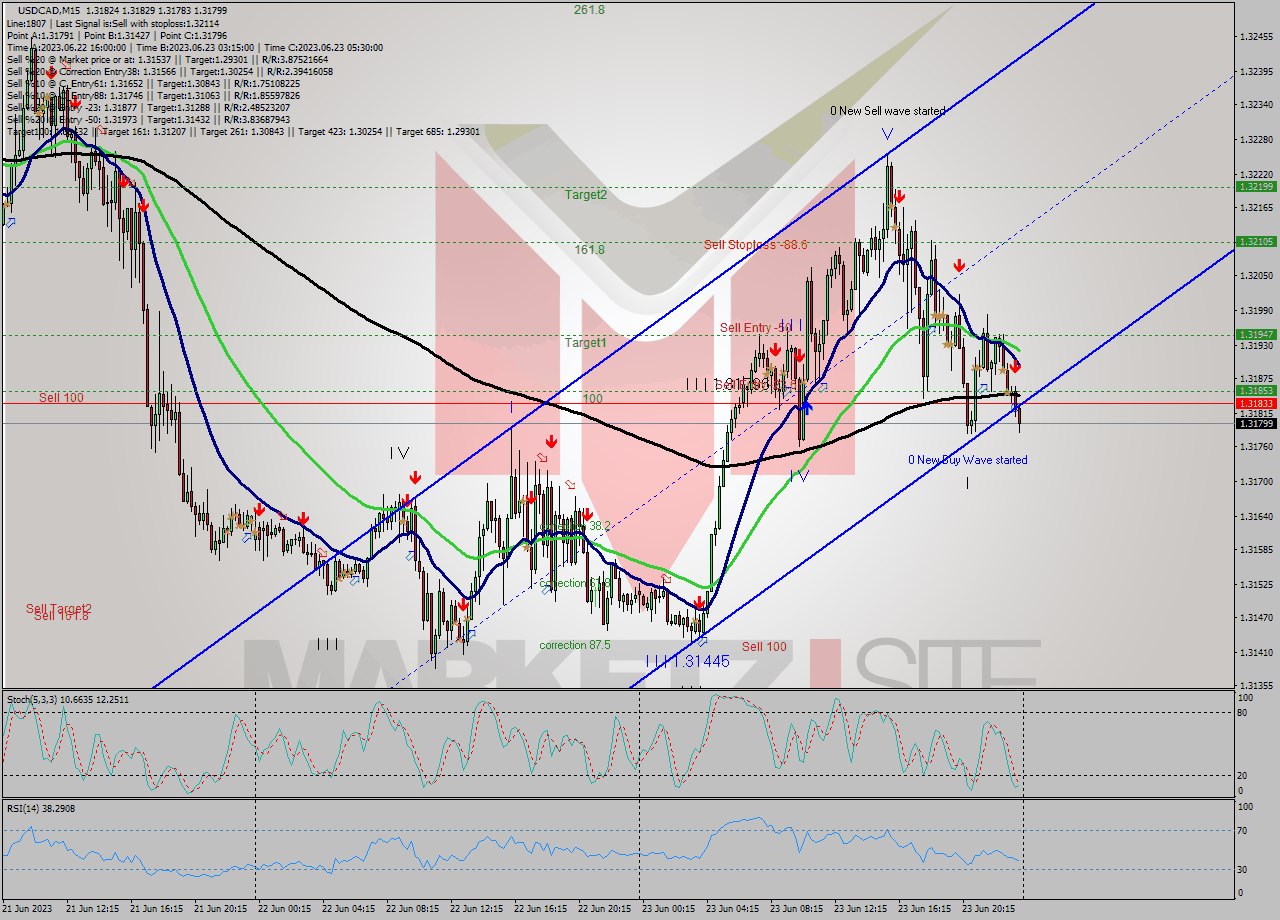Click the 1.32050 price axis value

tap(1255, 276)
